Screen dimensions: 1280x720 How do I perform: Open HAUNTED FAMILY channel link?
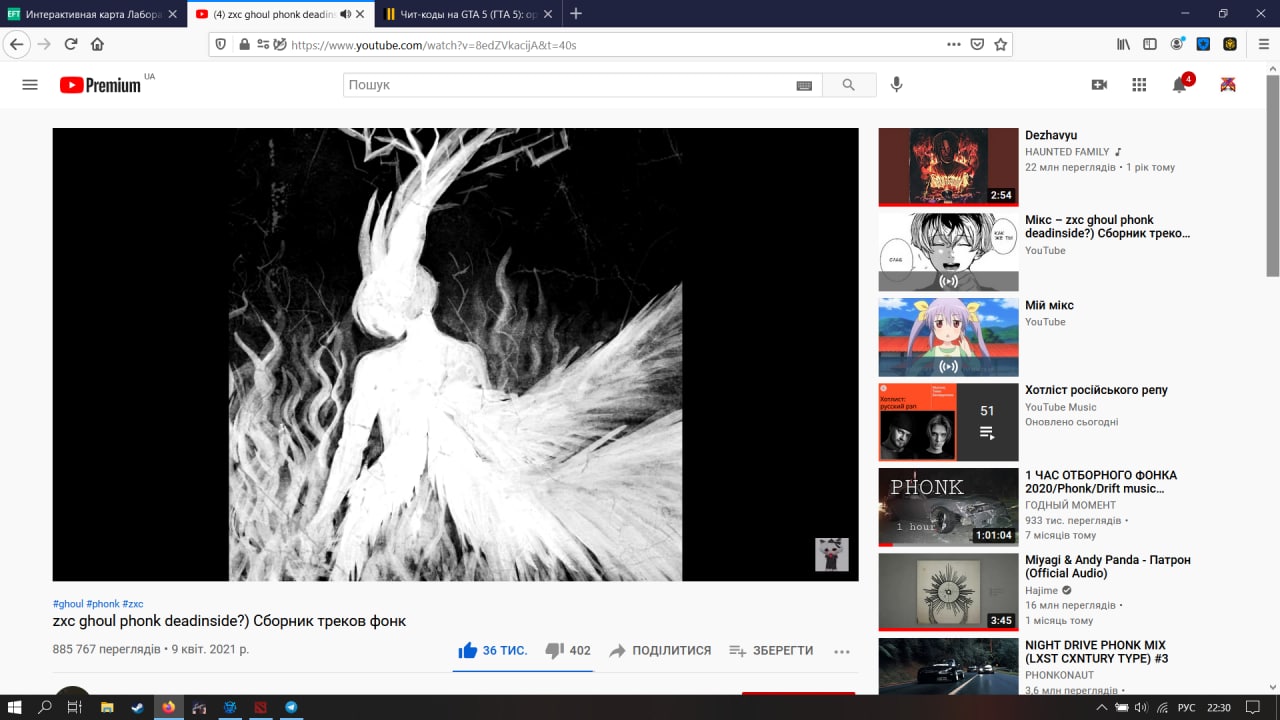point(1067,152)
